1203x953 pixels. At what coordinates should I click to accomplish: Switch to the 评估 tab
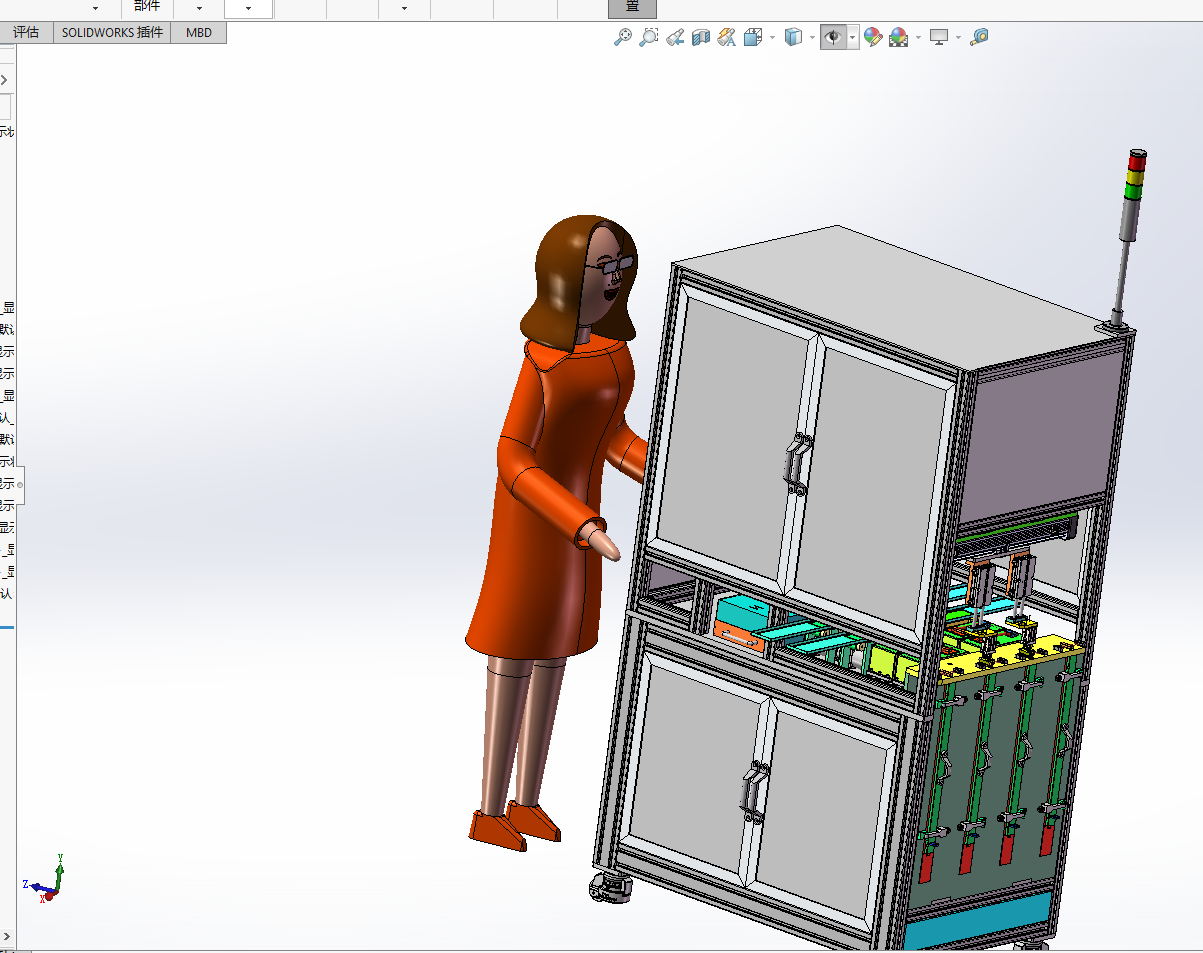click(x=26, y=32)
